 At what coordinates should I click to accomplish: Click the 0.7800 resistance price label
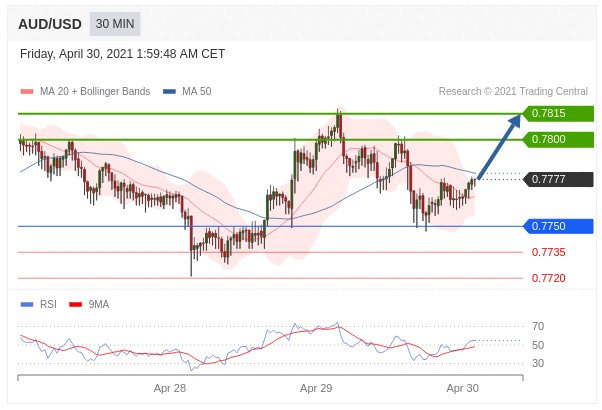558,139
